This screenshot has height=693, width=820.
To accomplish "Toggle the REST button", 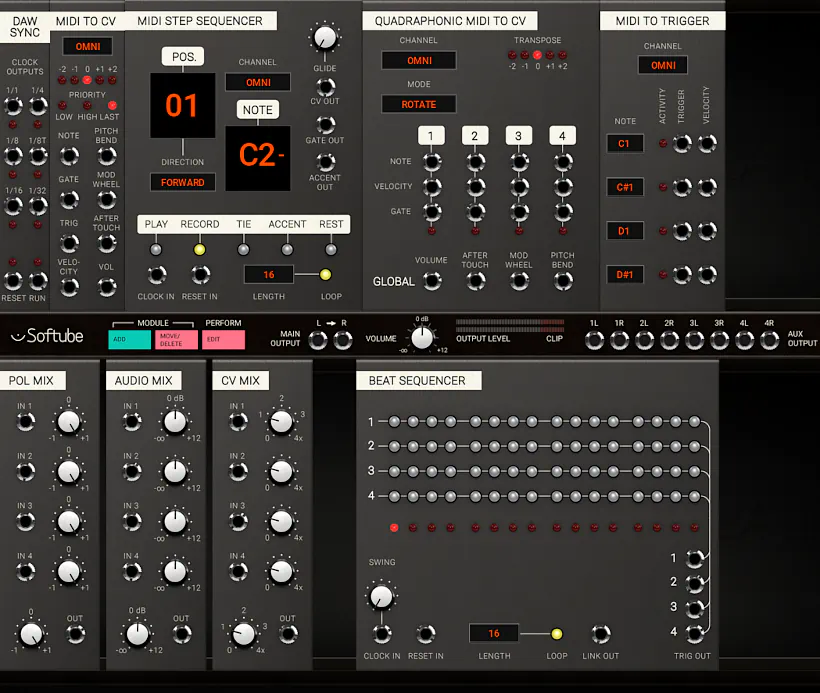I will 331,249.
